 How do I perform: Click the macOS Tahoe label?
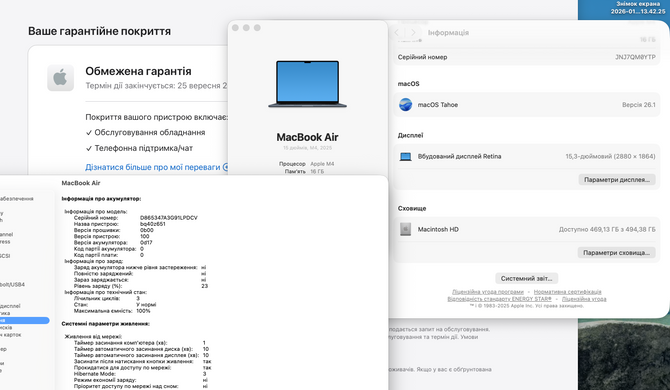[438, 105]
